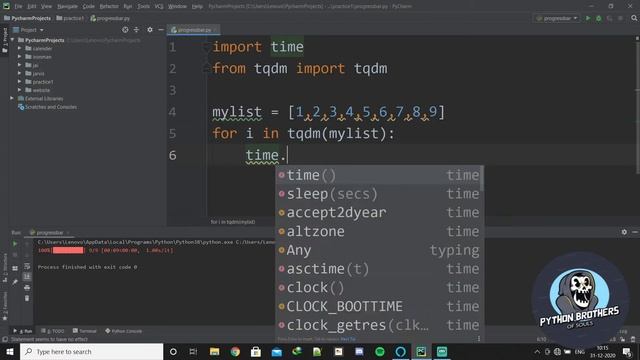Open the notification center icon
640x360 pixels.
click(x=627, y=351)
